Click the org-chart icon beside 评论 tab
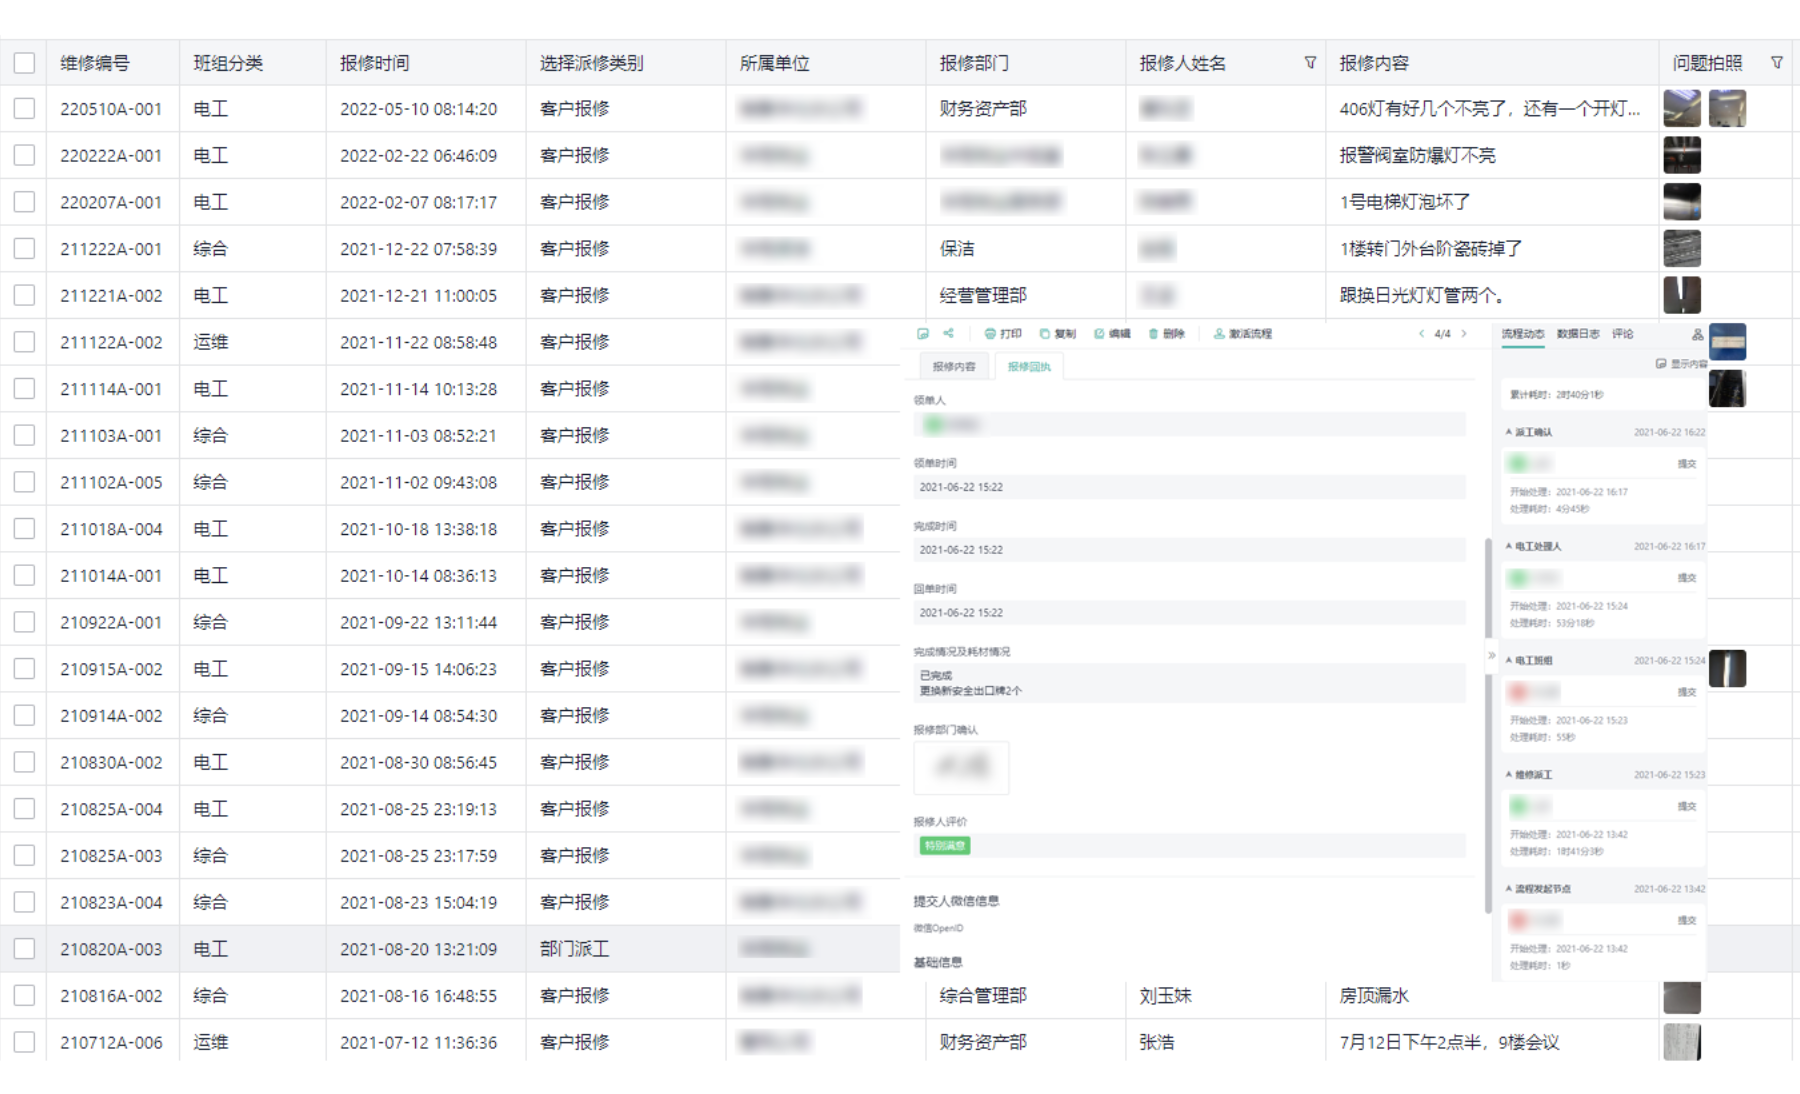This screenshot has height=1094, width=1800. [1697, 335]
